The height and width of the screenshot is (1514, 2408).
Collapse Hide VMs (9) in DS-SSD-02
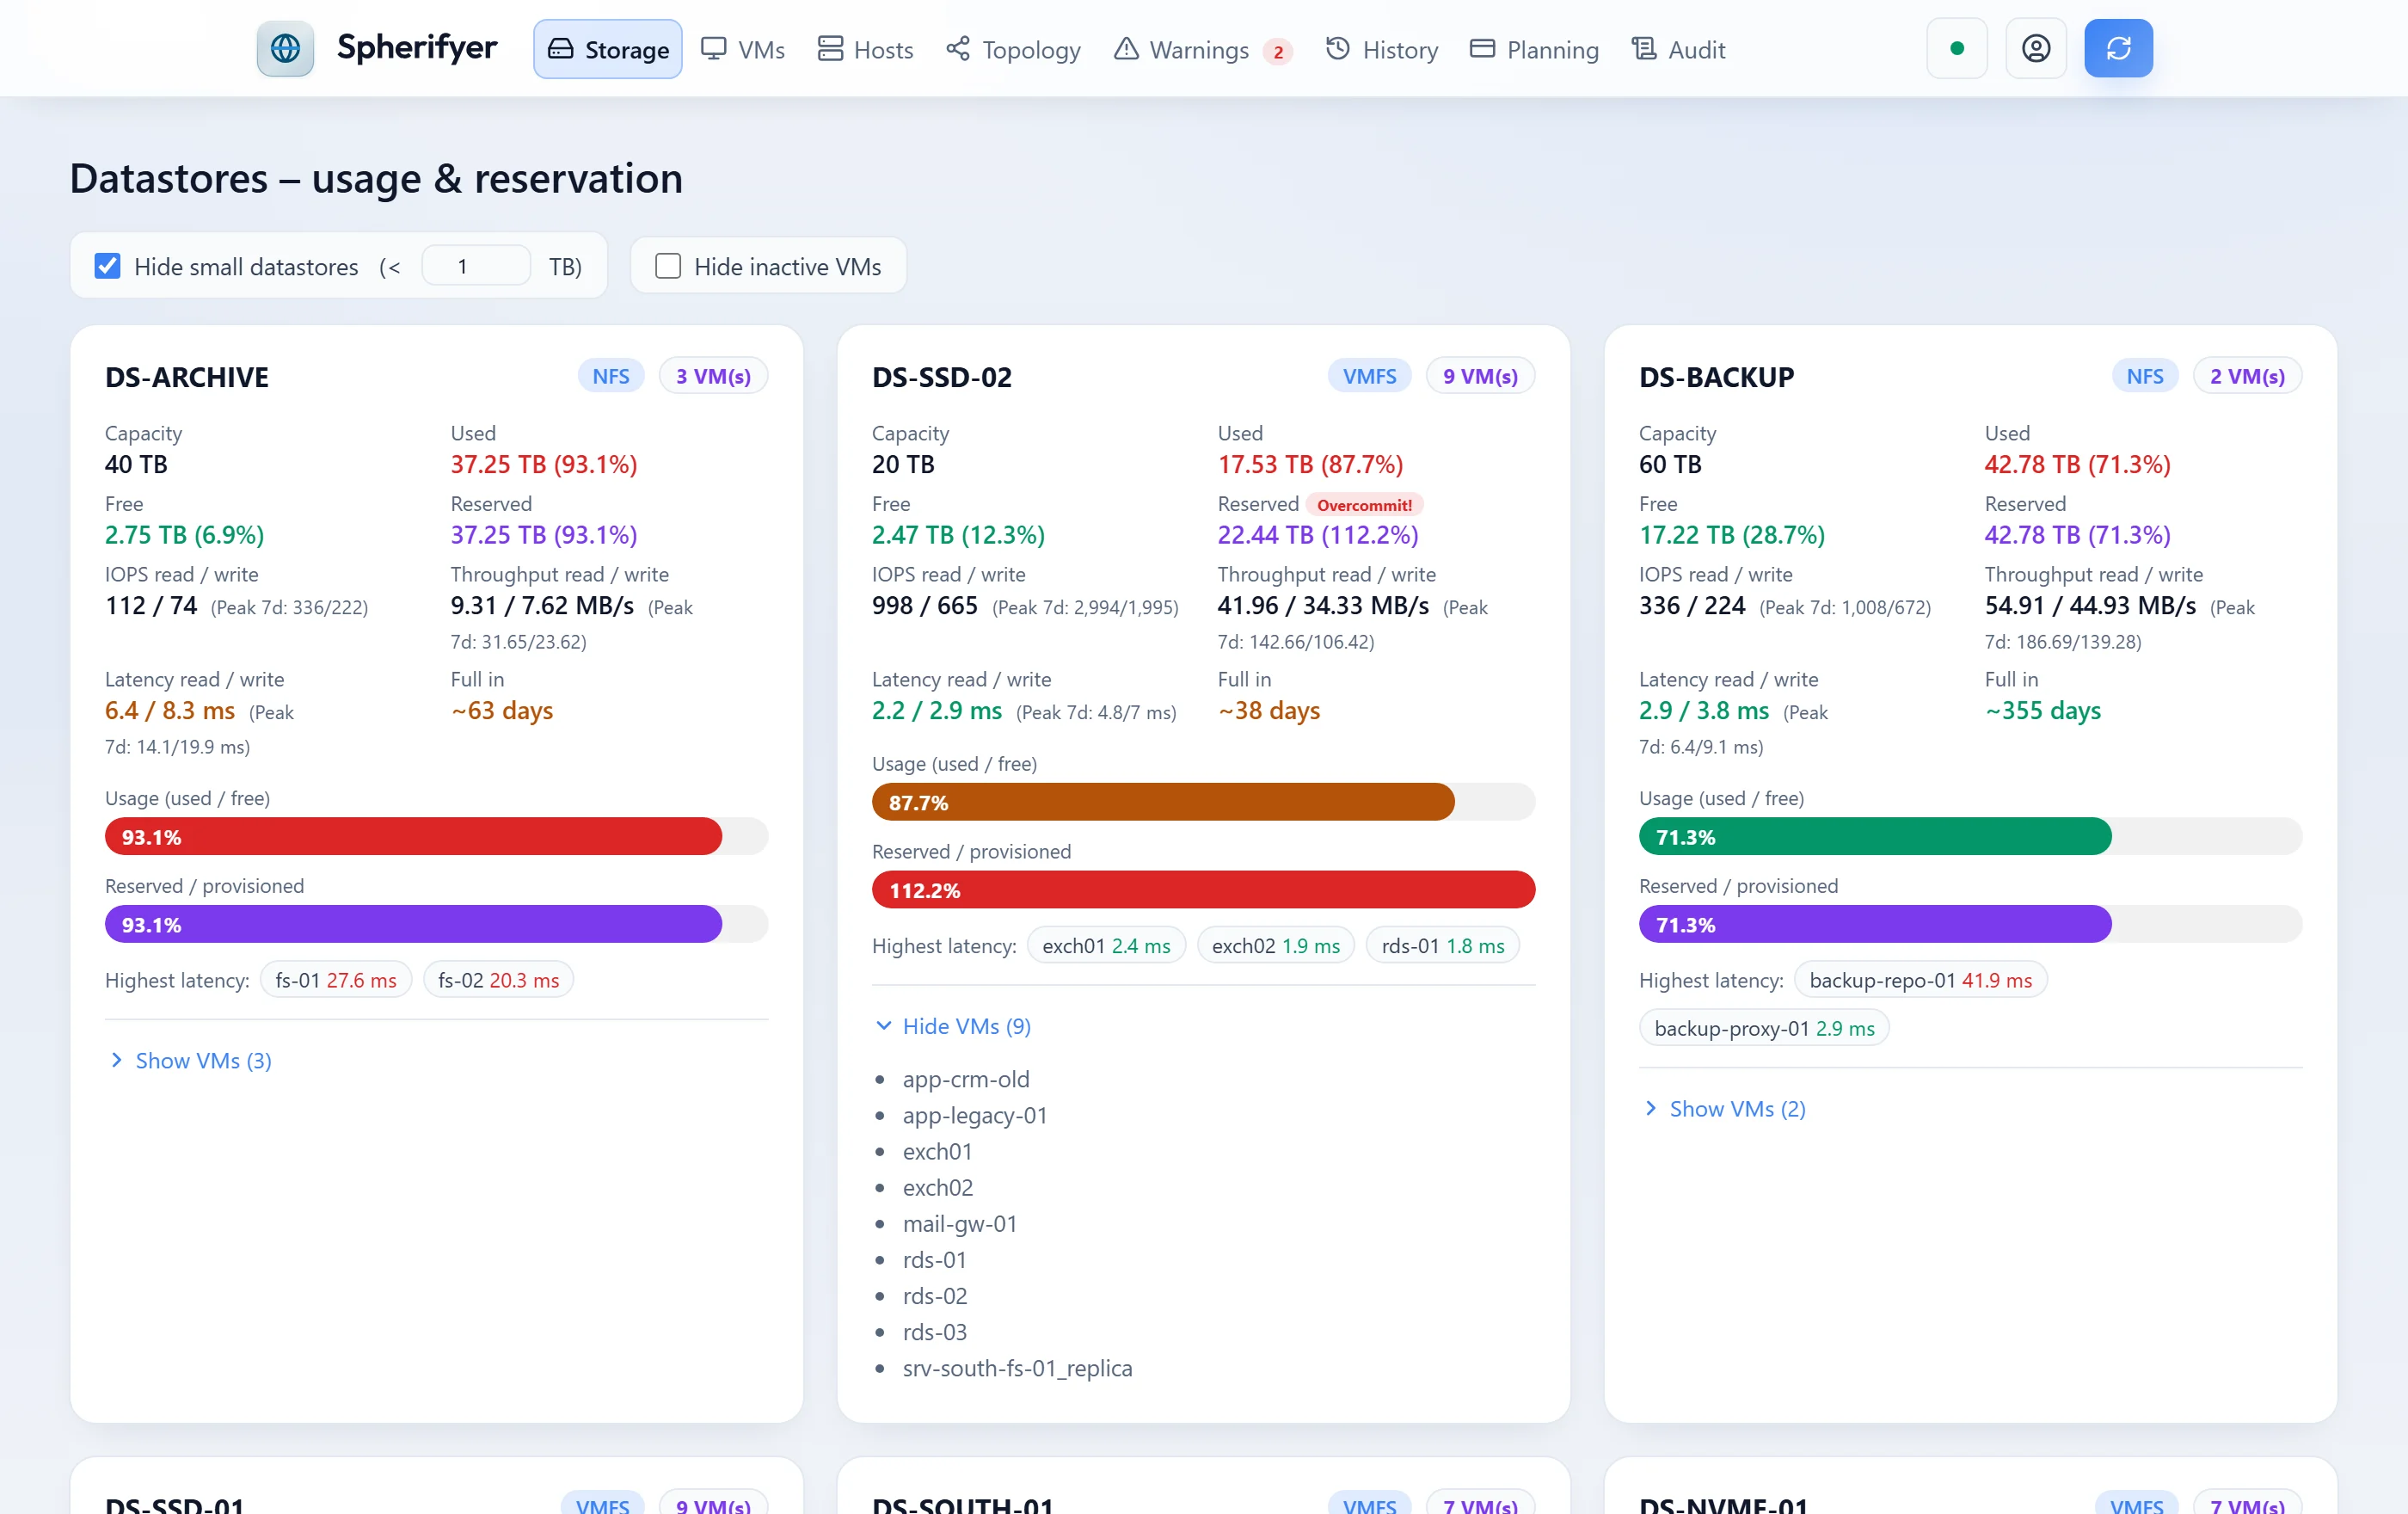coord(953,1026)
